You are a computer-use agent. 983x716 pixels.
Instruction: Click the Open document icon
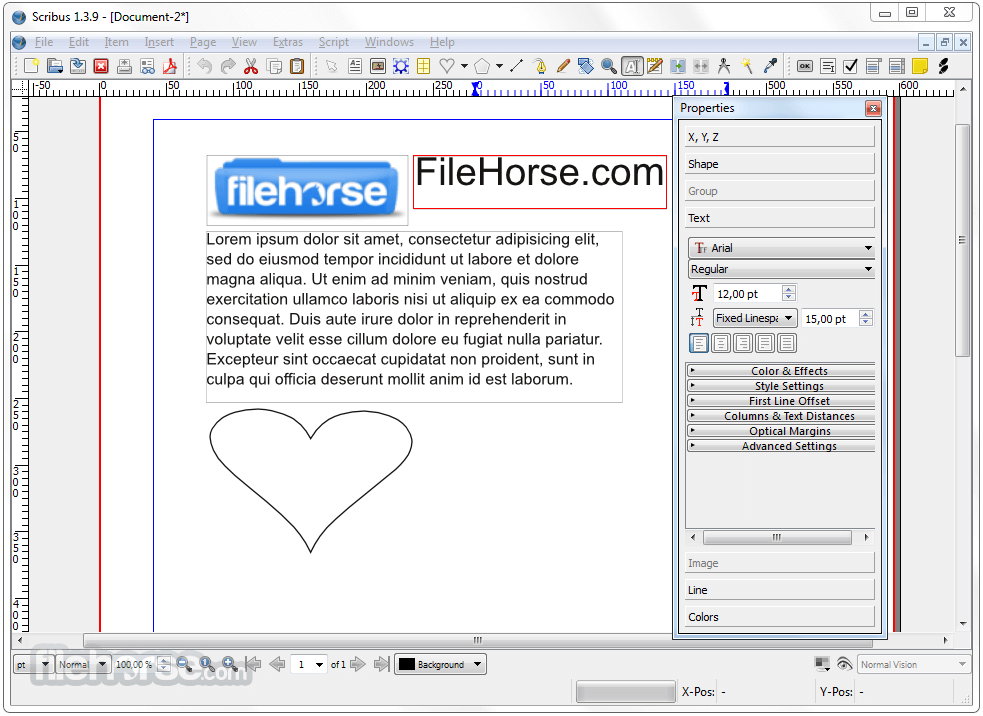[55, 66]
